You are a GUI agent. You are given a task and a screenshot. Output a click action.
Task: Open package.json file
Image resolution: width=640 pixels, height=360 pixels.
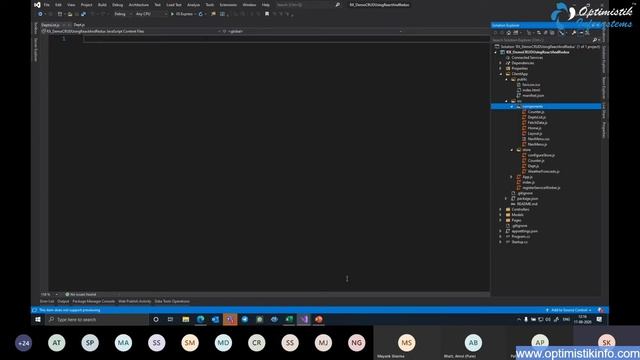[527, 198]
